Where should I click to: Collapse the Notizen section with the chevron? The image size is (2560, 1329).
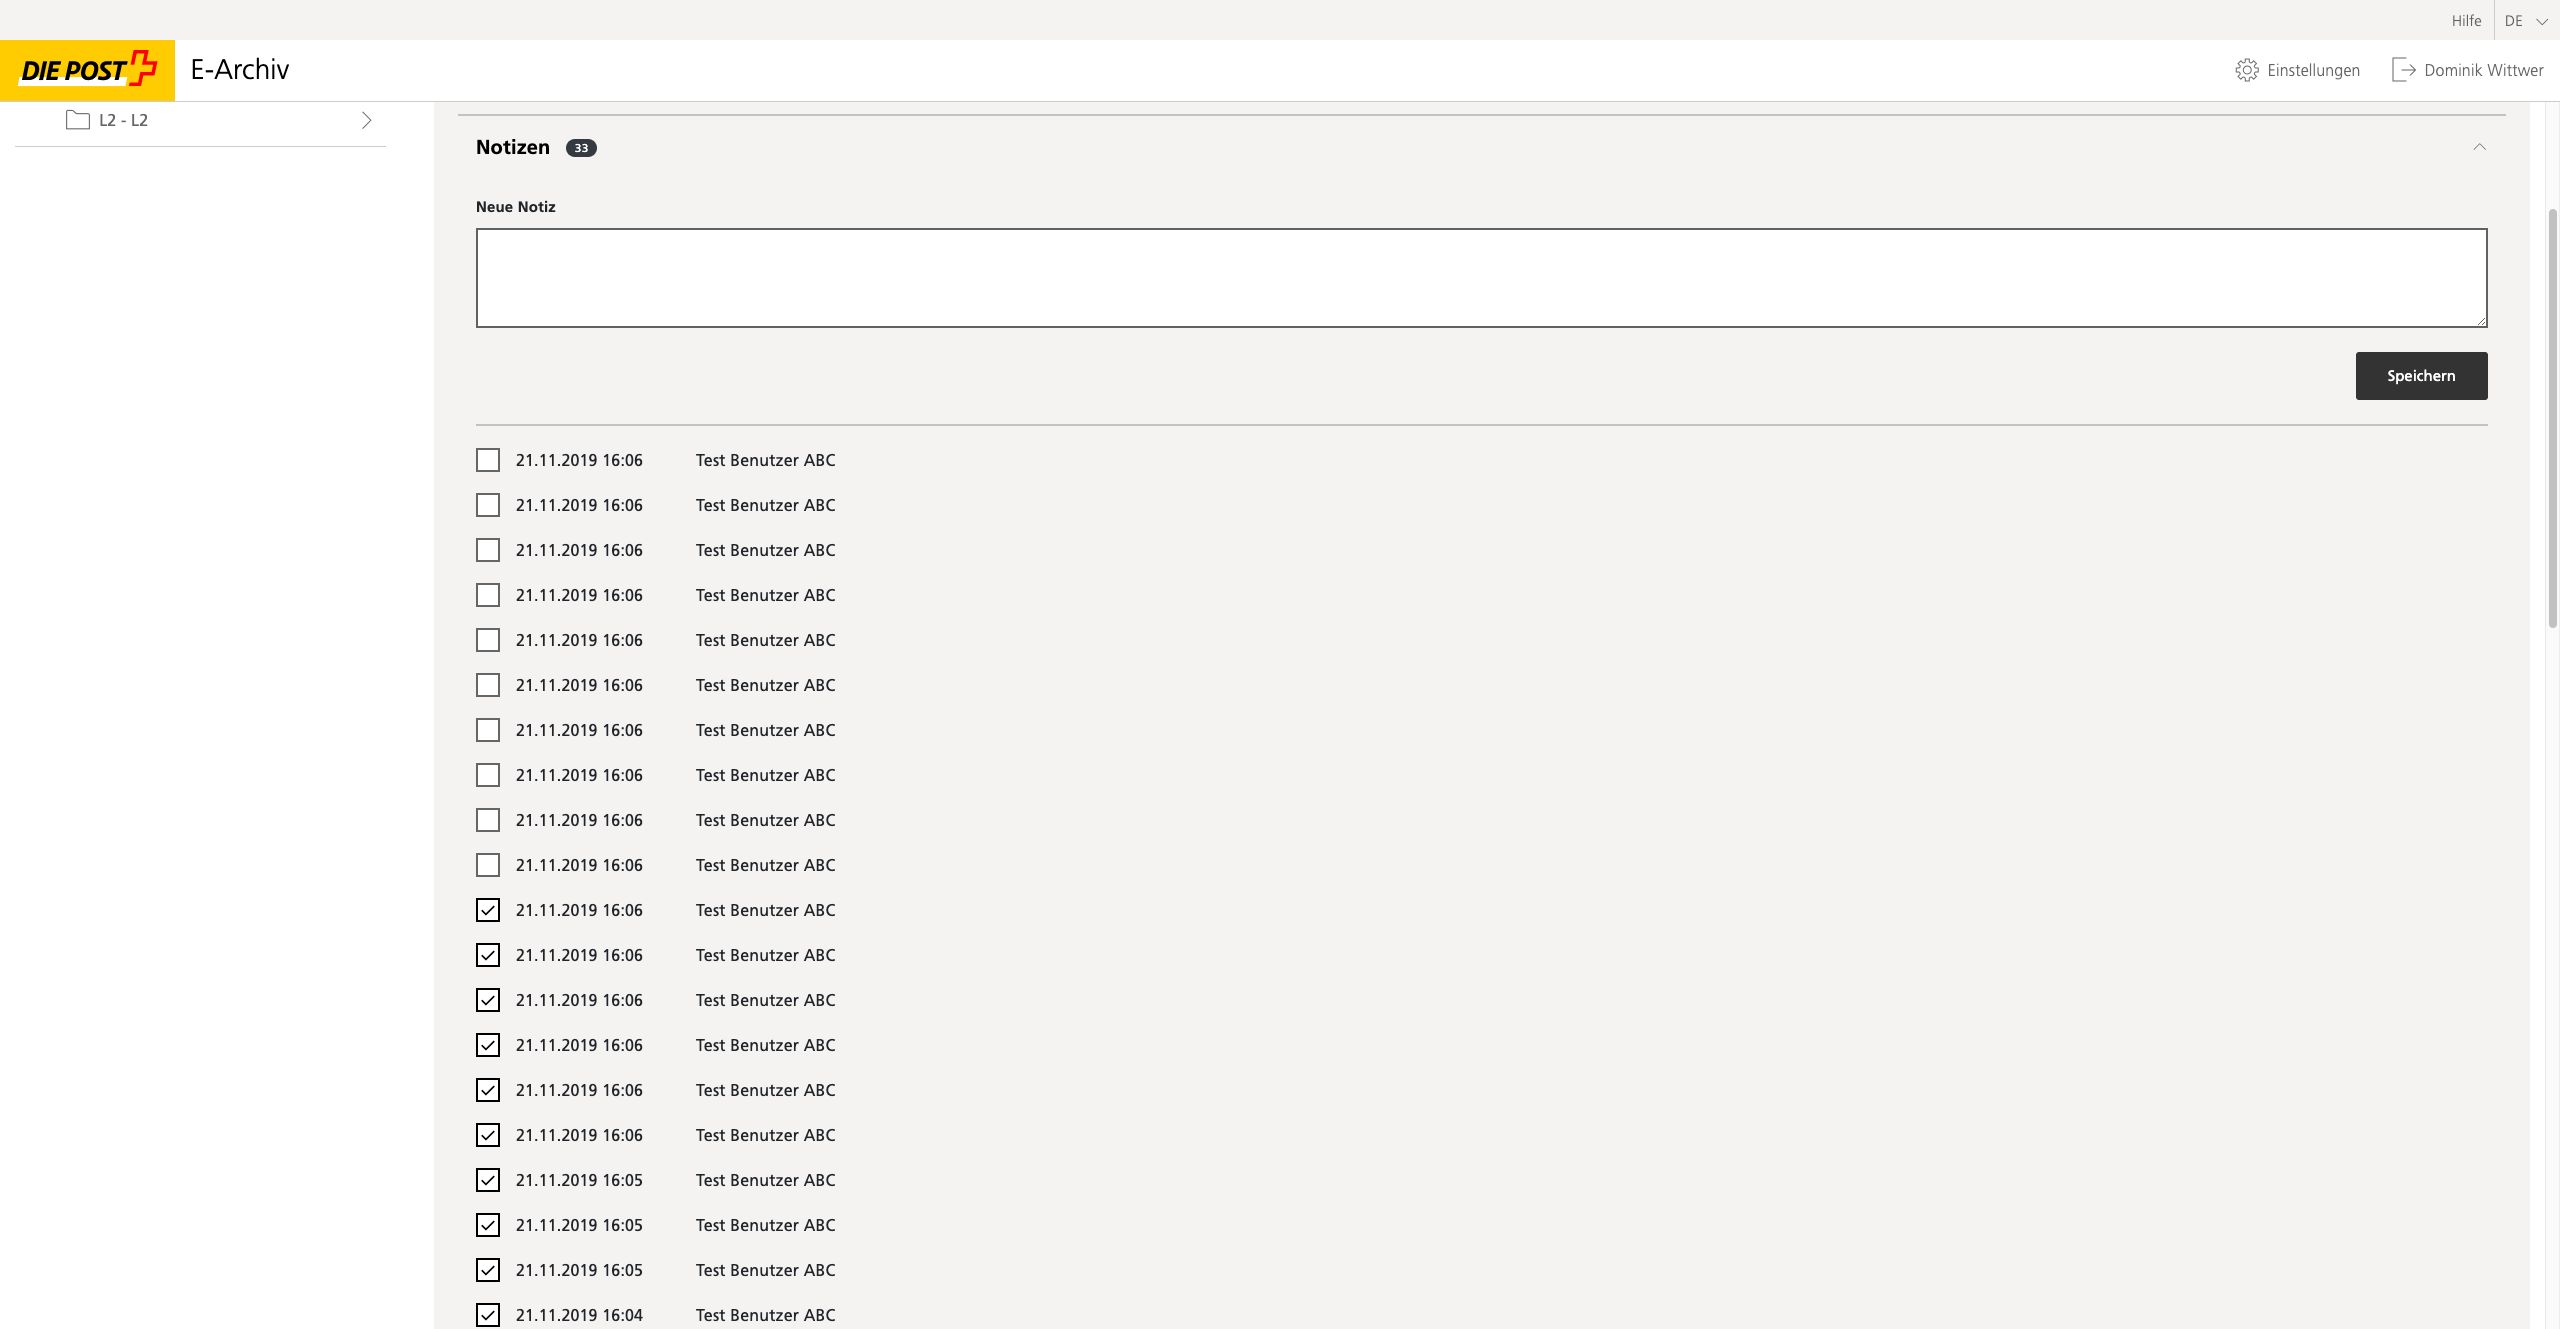(2479, 147)
